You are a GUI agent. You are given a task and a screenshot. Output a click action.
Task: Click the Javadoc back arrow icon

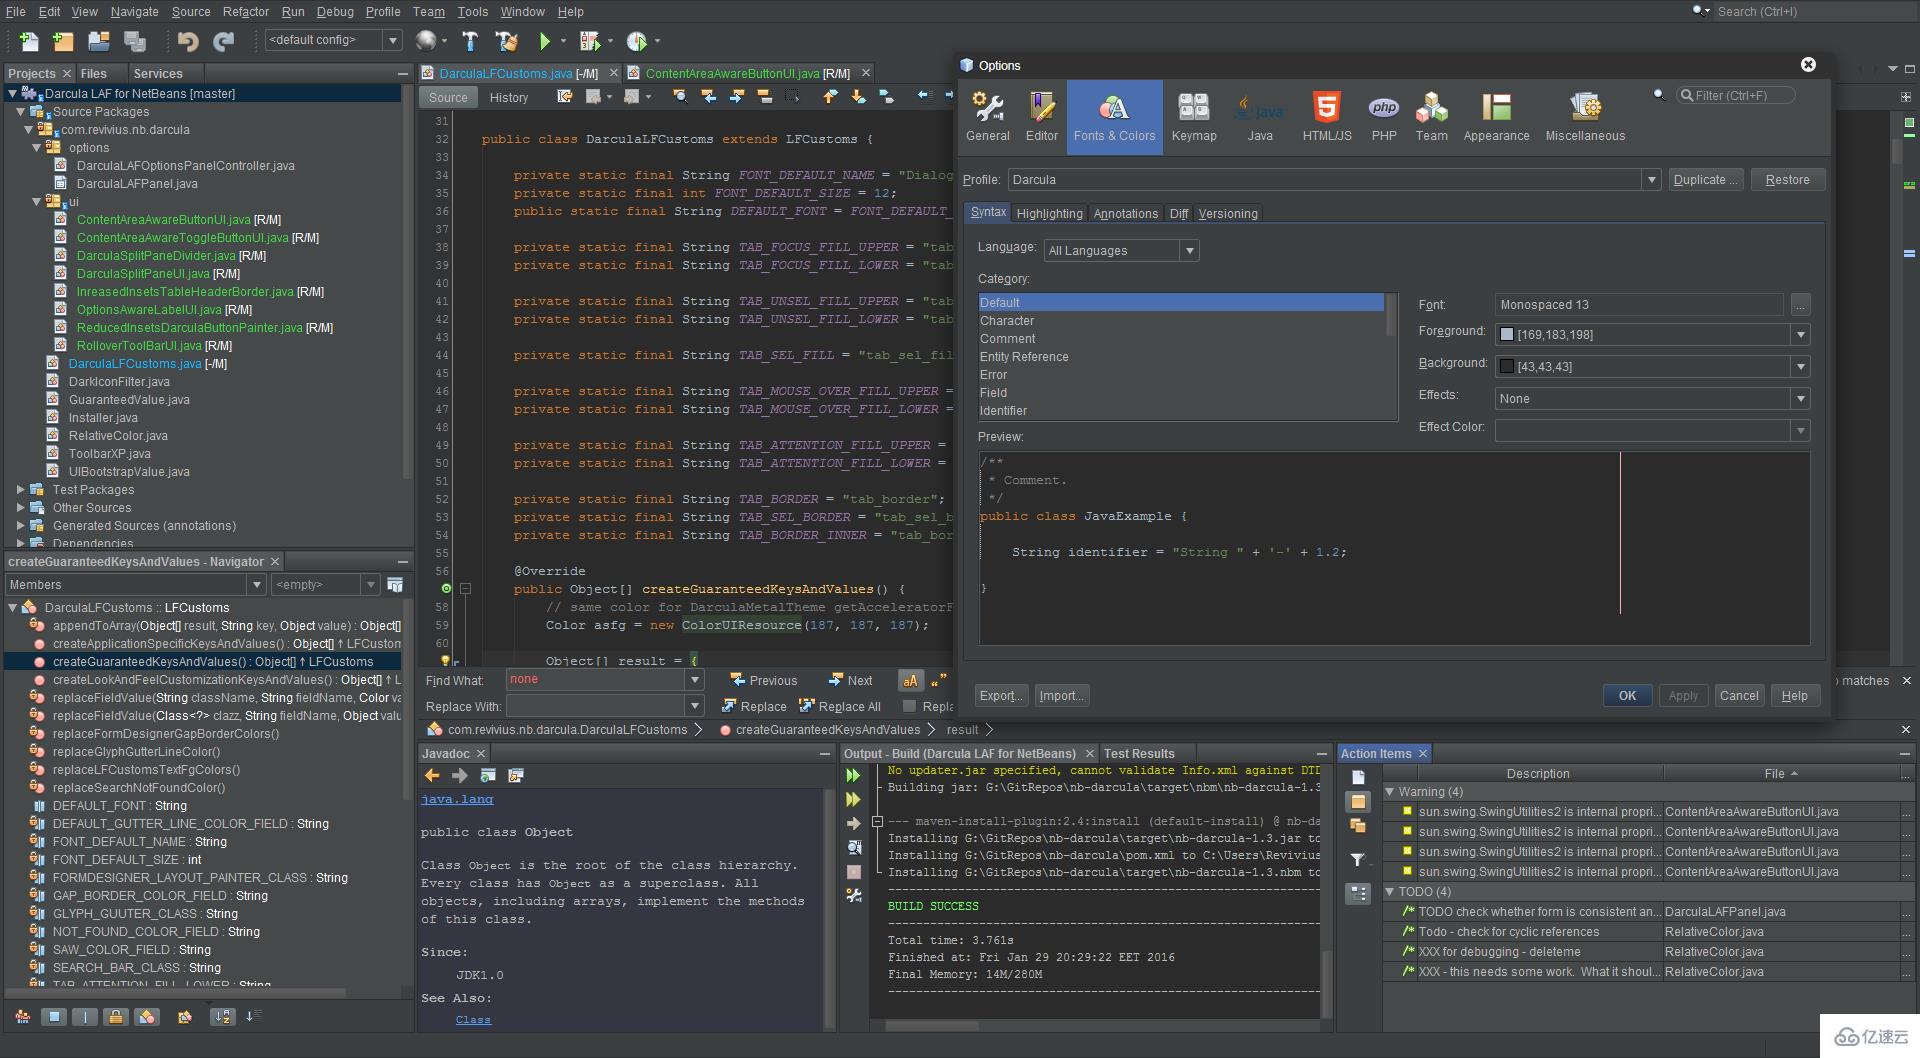pos(432,776)
